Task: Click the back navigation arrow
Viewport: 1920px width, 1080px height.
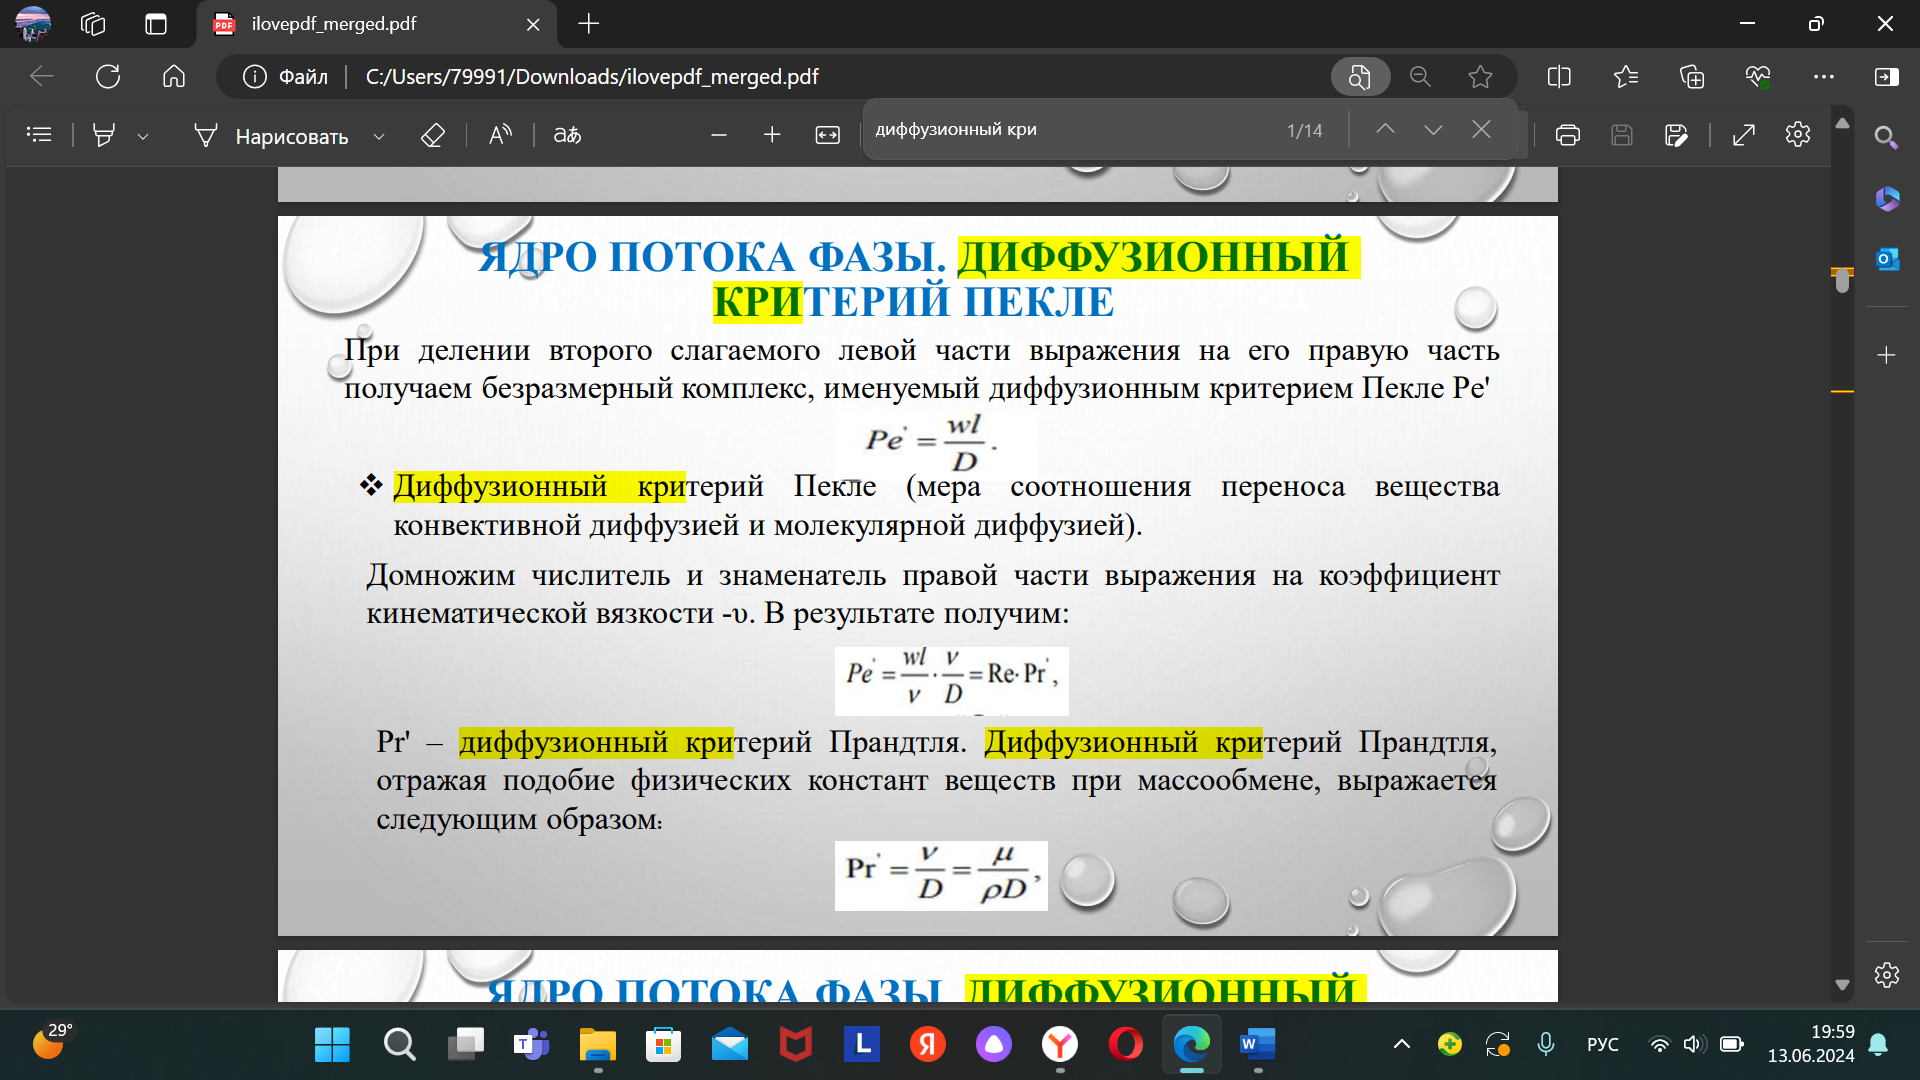Action: (42, 77)
